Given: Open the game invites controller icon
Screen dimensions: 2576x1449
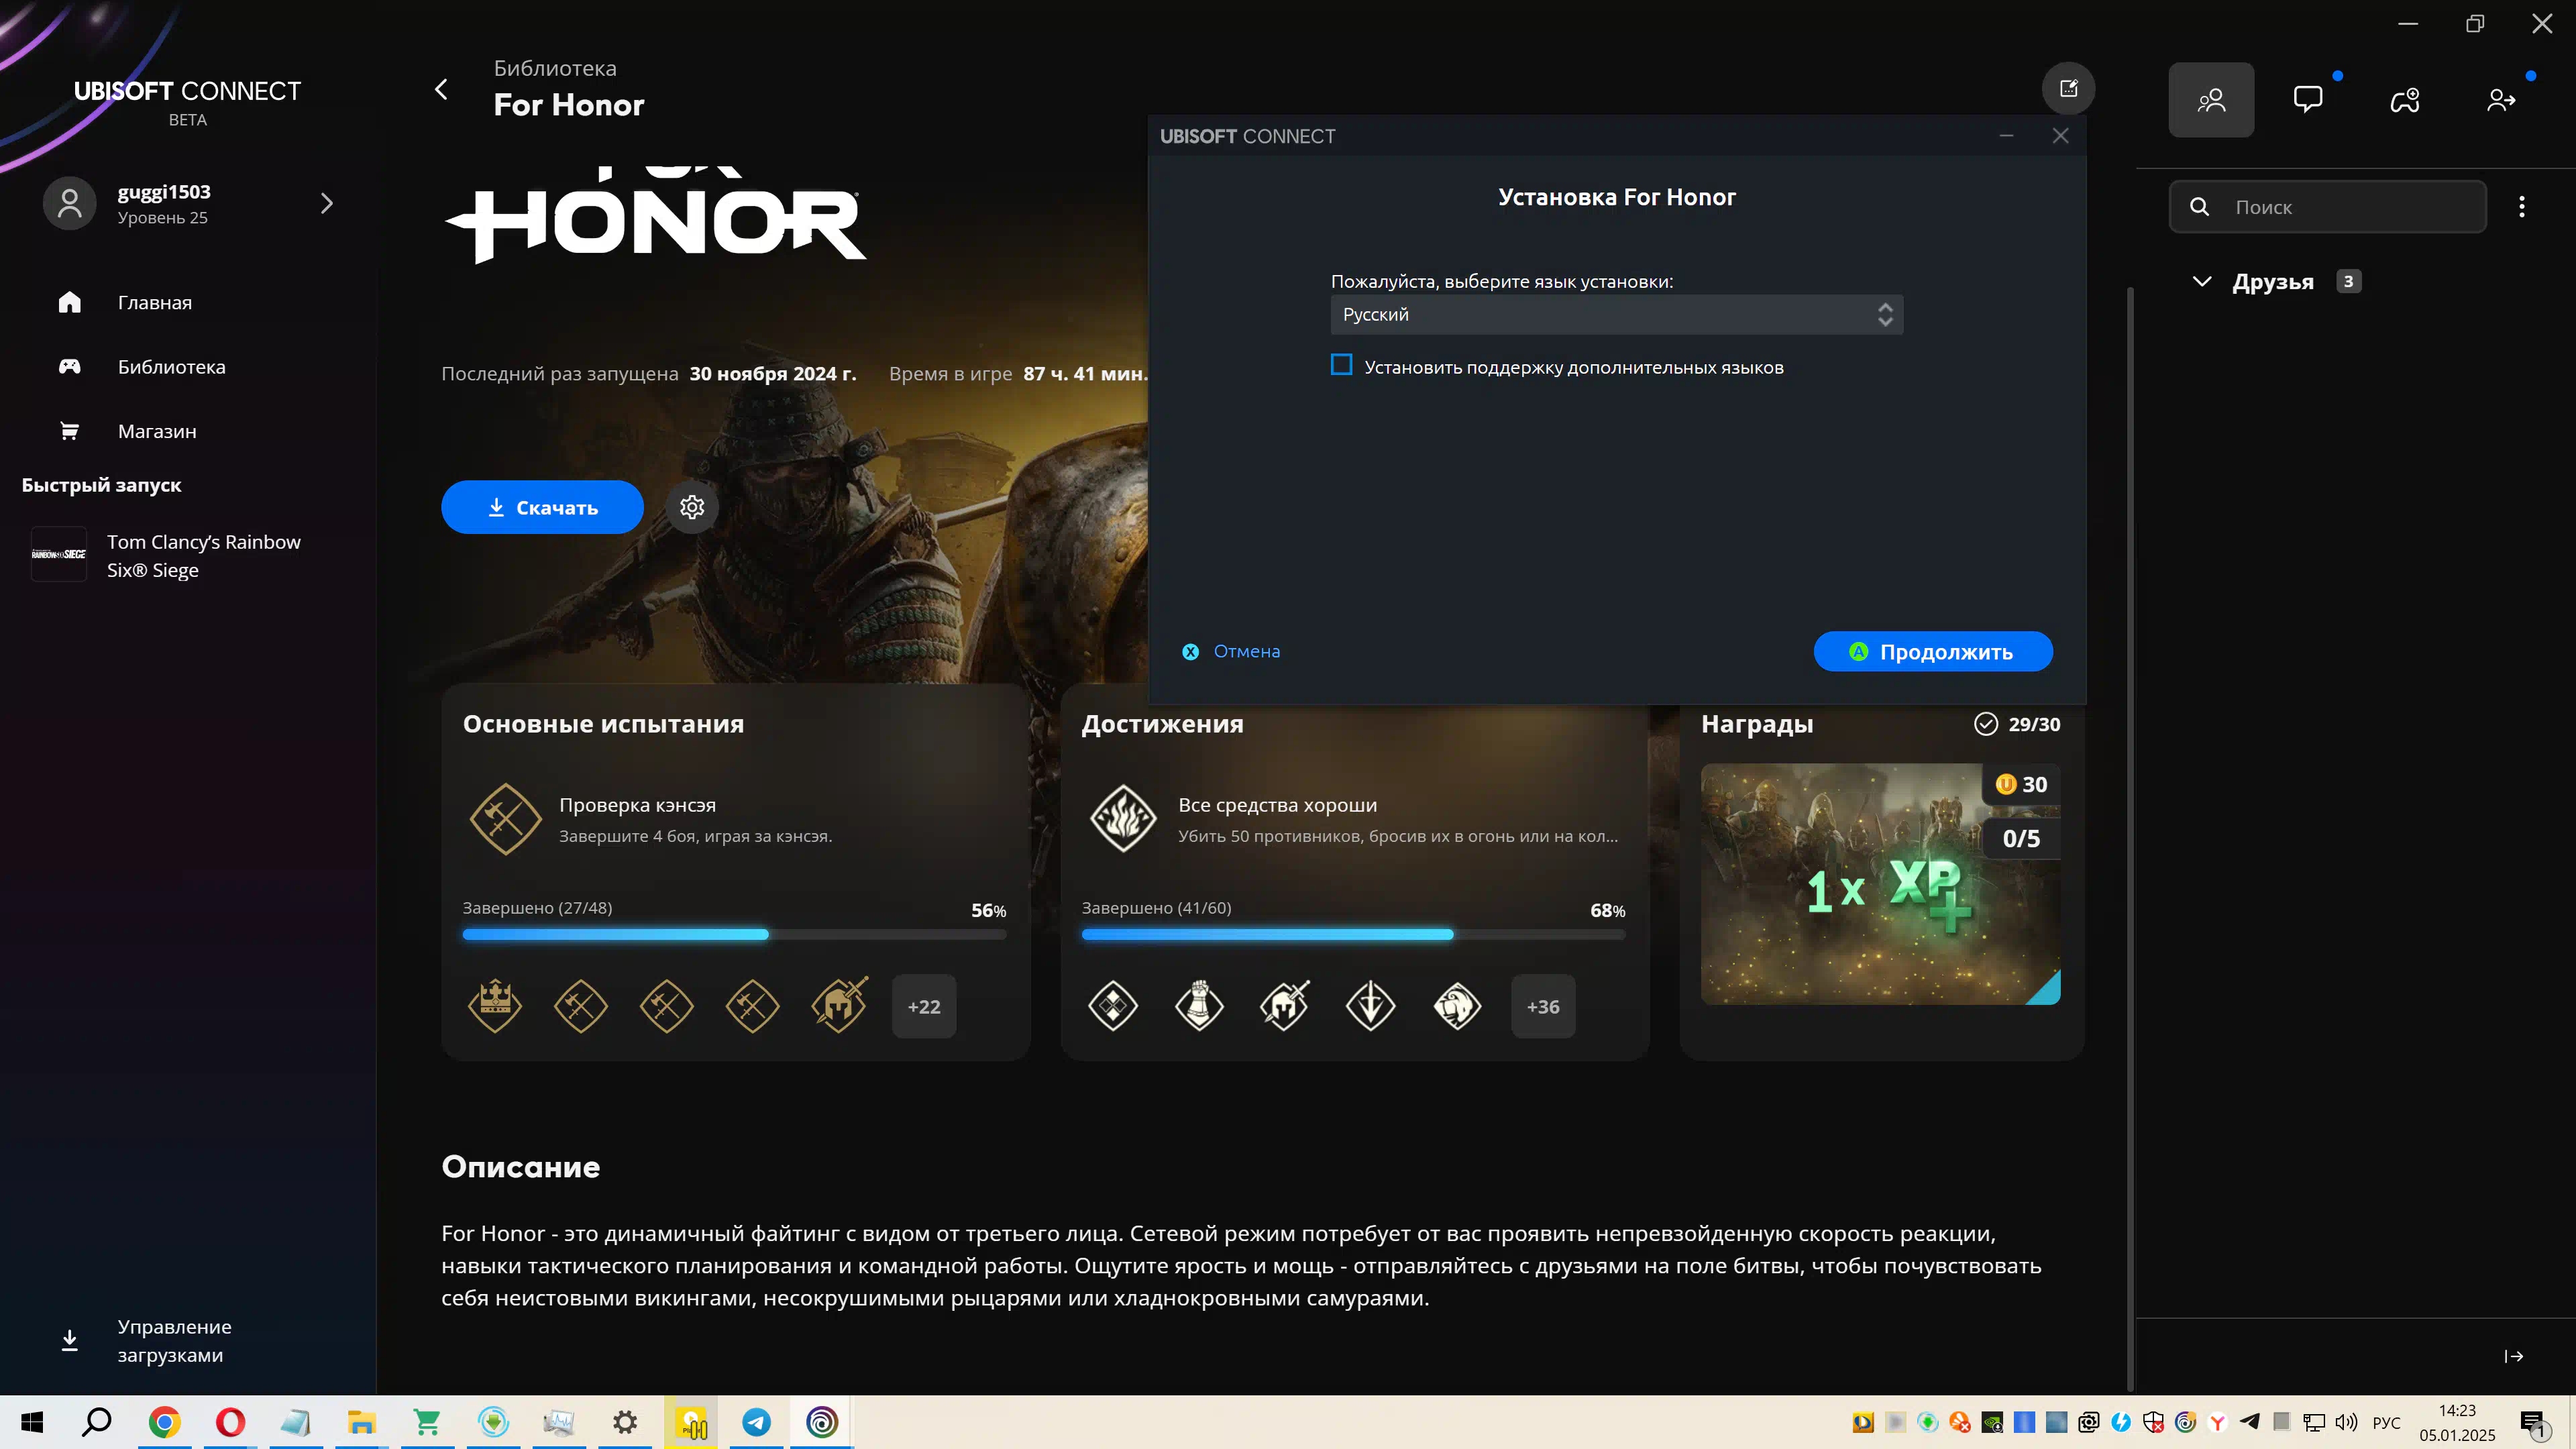Looking at the screenshot, I should (x=2405, y=100).
